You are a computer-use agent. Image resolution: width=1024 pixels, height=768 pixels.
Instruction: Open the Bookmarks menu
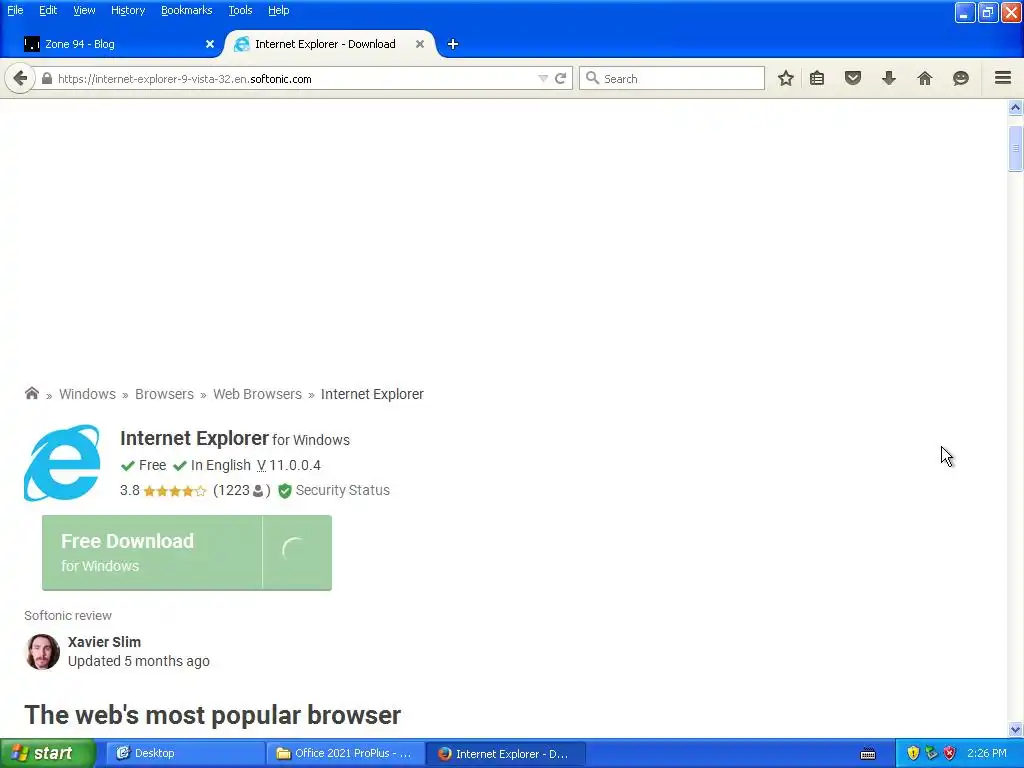pos(187,10)
